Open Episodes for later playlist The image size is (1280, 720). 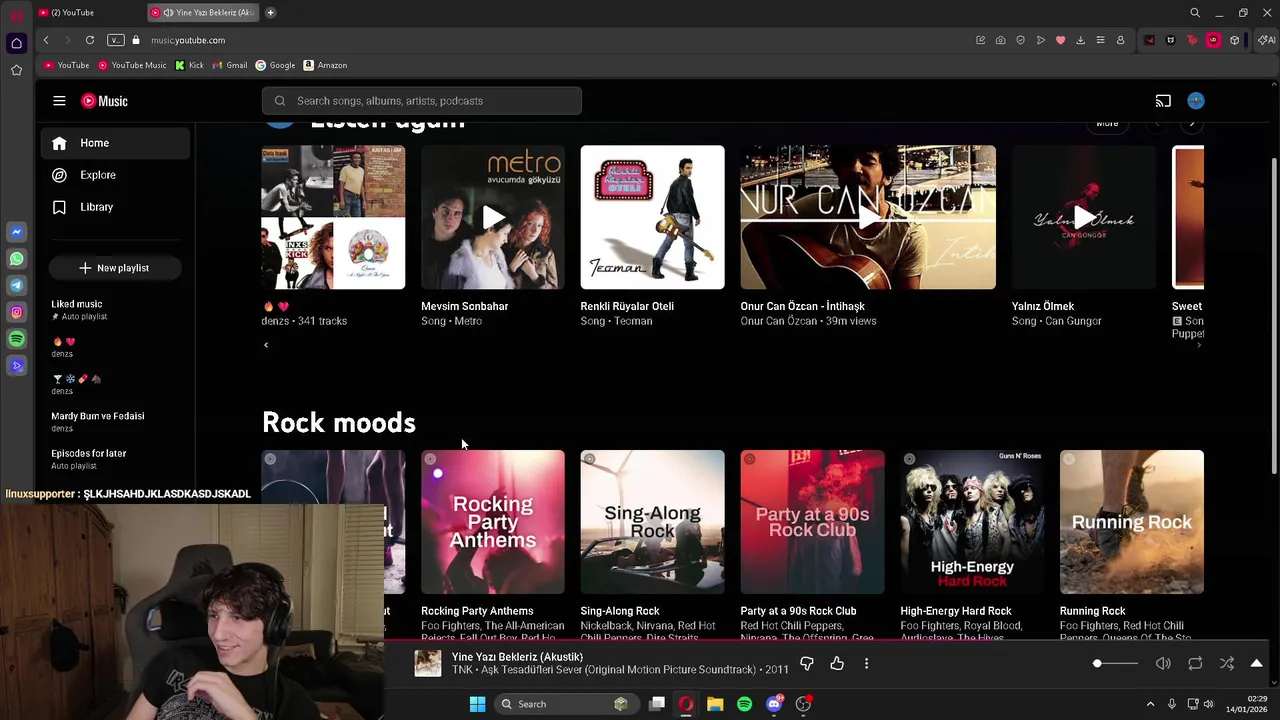[115, 459]
